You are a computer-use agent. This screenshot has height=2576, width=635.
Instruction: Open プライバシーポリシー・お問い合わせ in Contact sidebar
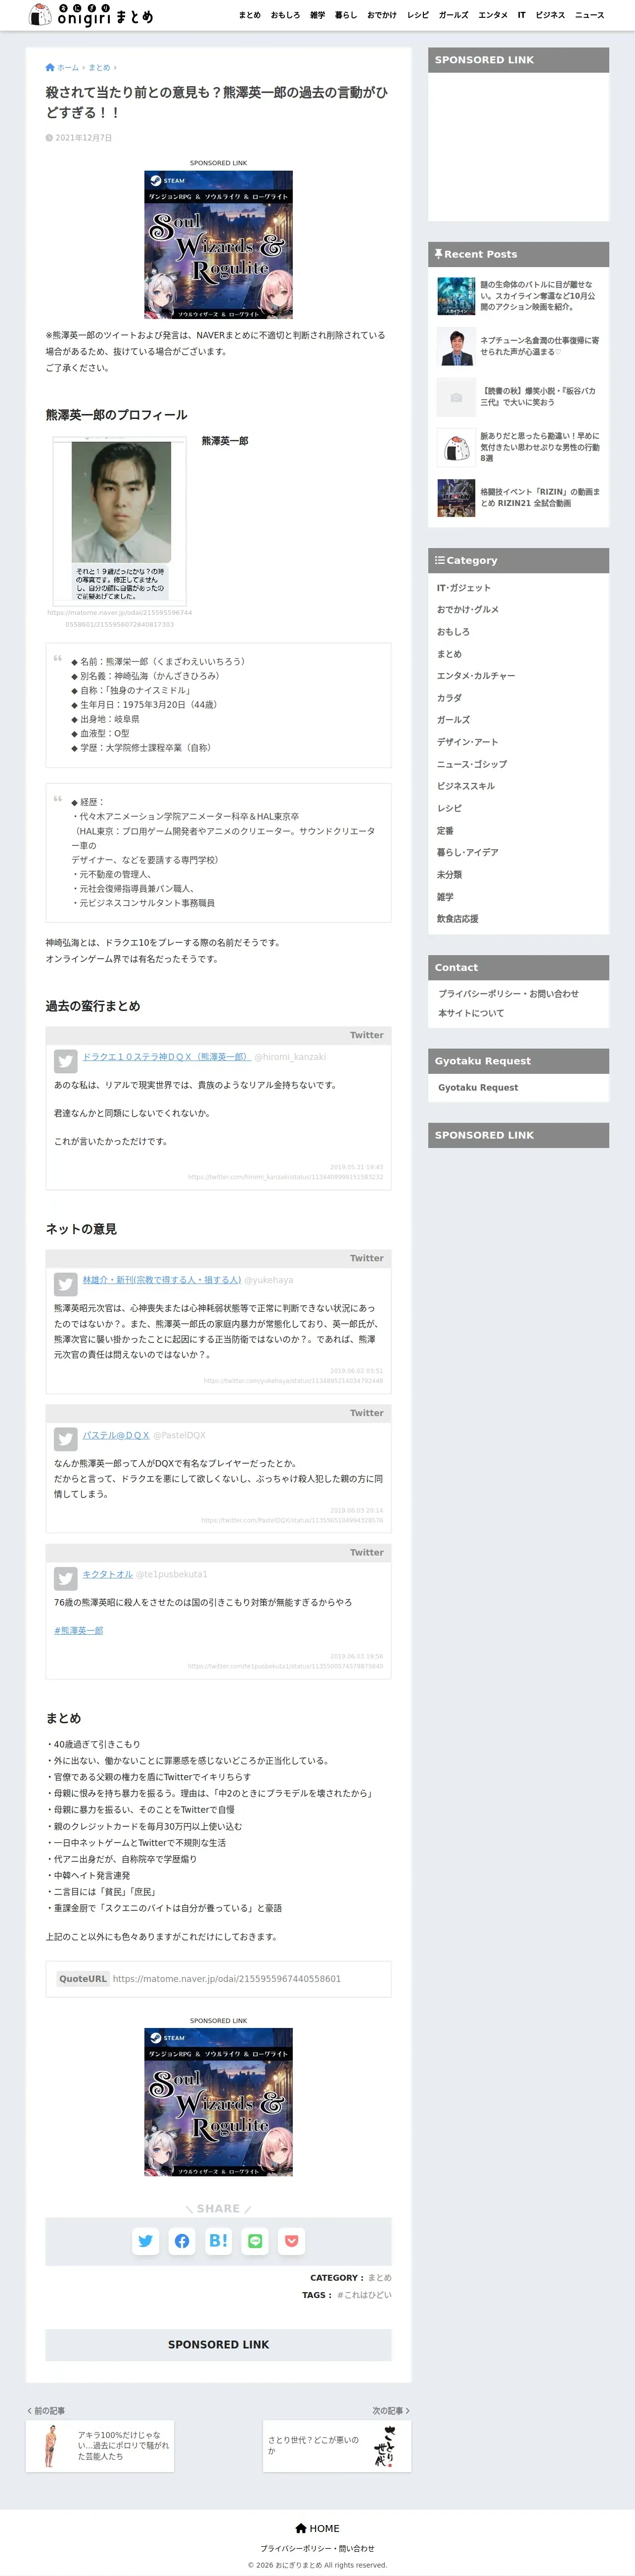pos(508,994)
